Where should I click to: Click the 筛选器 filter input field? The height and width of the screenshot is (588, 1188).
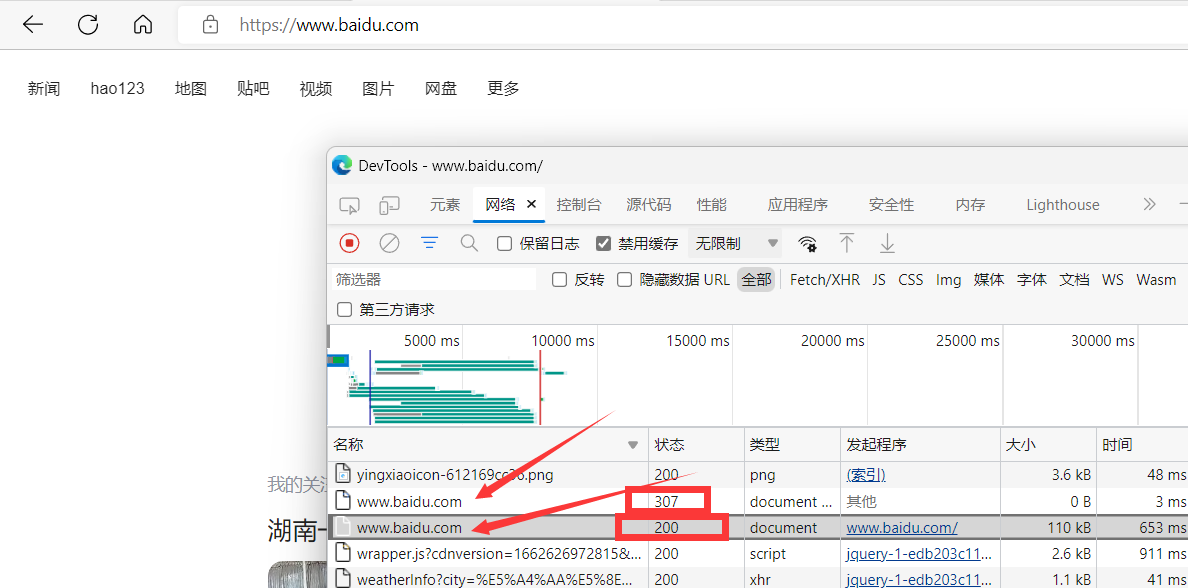click(x=433, y=280)
